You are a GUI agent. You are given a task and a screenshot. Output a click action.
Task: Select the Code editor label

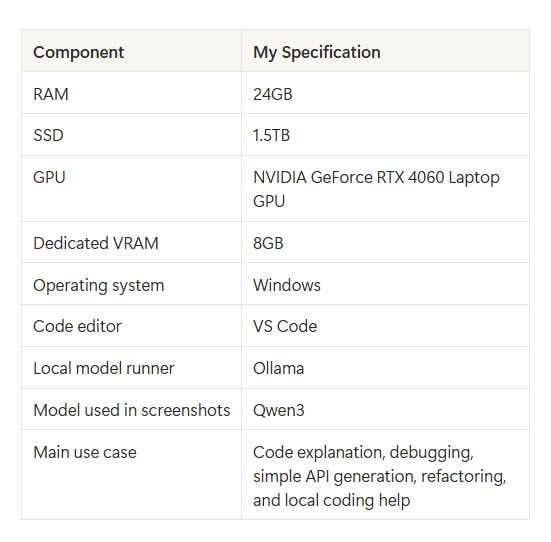pos(77,326)
